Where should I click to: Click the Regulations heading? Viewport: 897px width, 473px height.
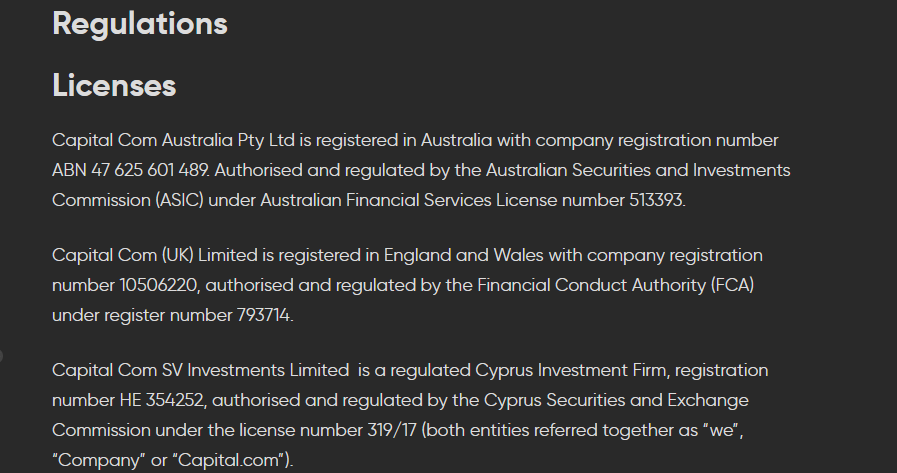click(x=140, y=25)
